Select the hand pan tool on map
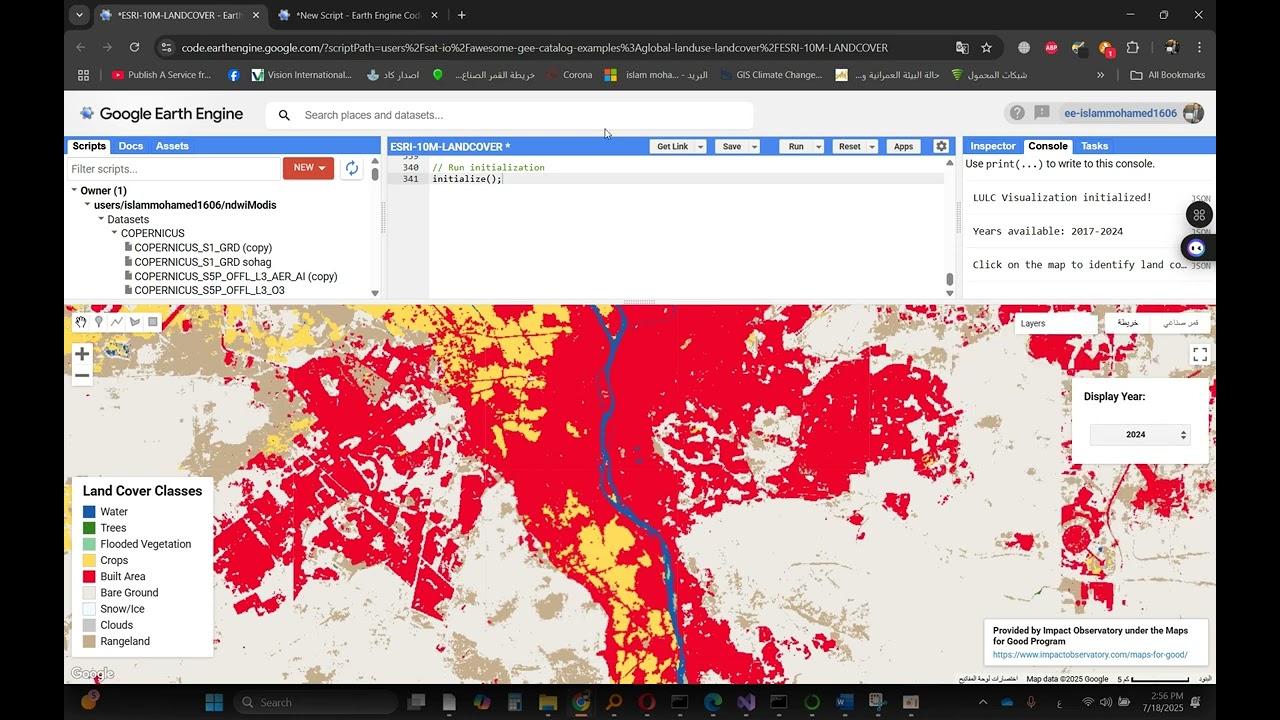 [81, 322]
